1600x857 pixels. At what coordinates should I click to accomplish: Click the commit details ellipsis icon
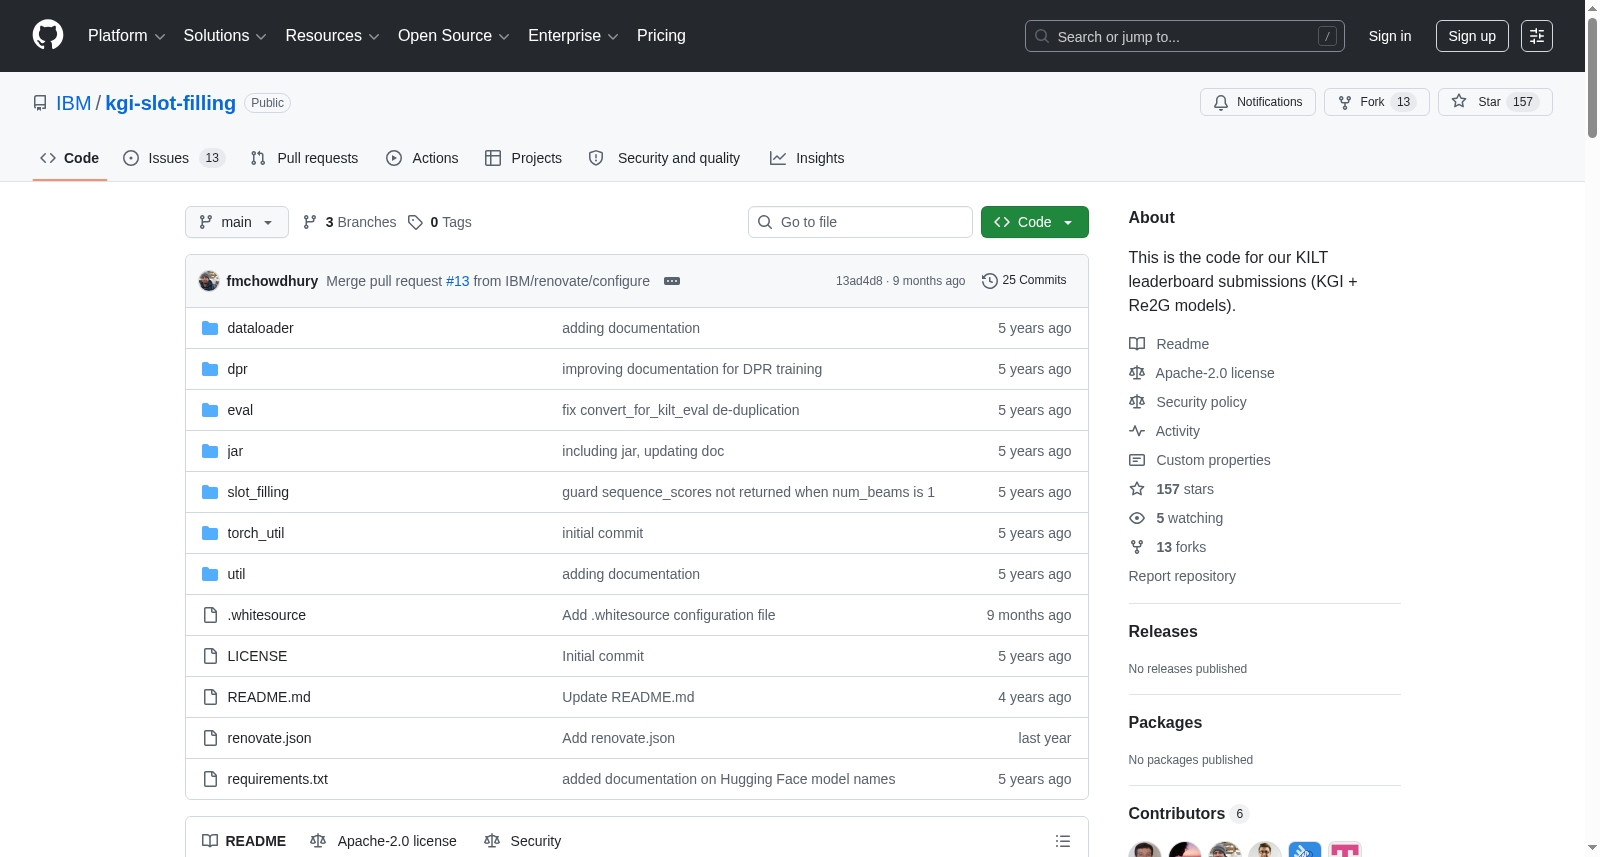672,281
